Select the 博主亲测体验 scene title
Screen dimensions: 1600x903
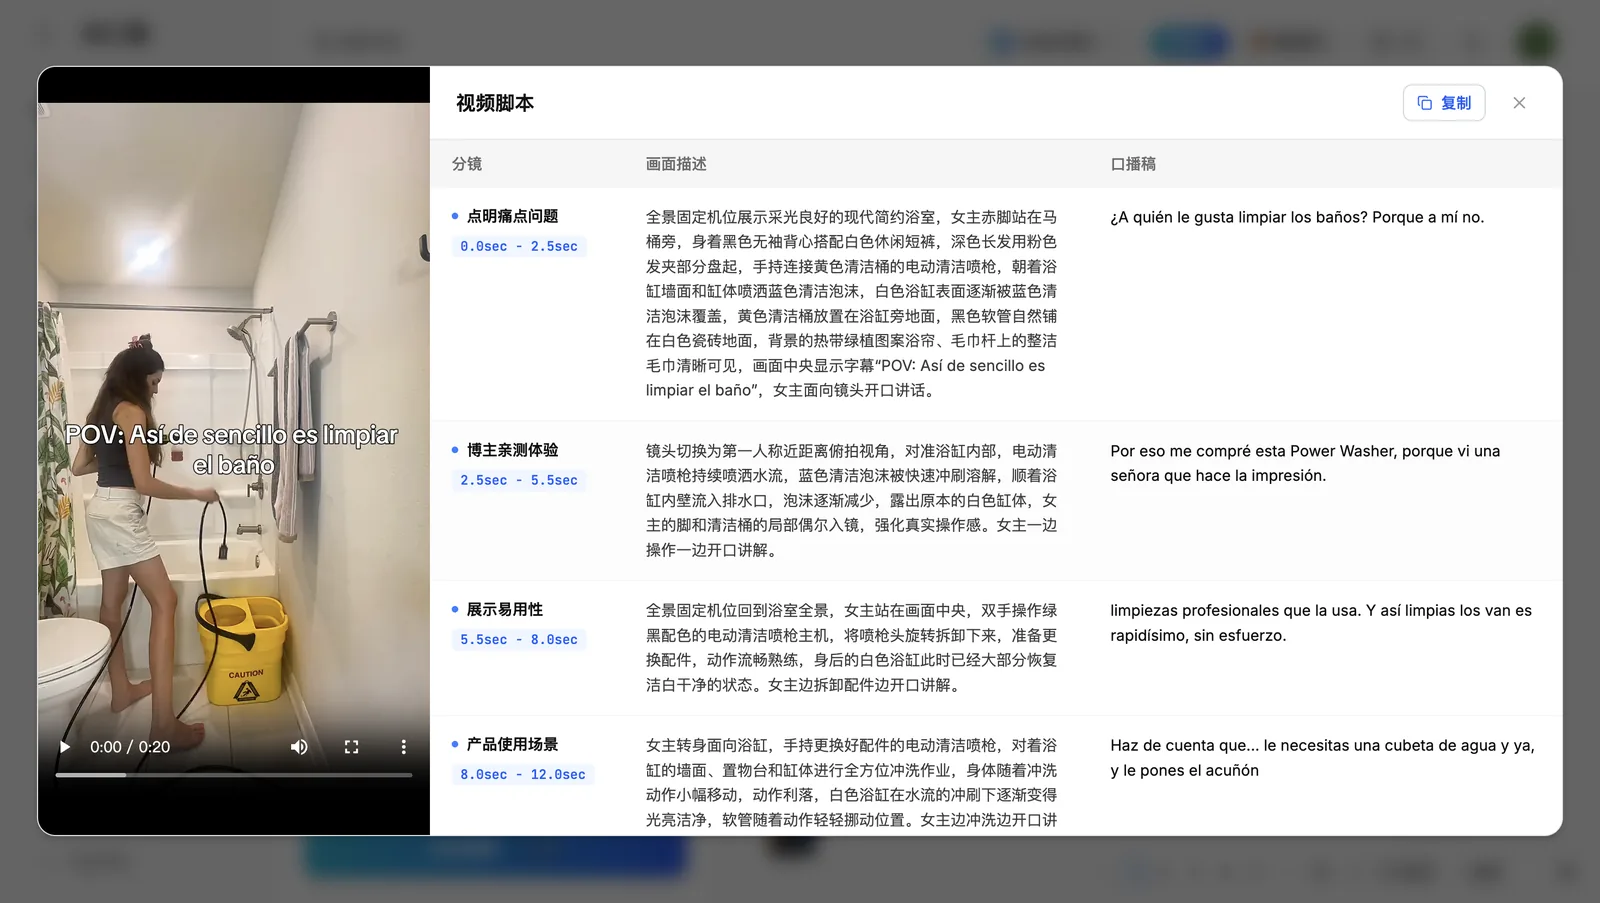pyautogui.click(x=512, y=450)
